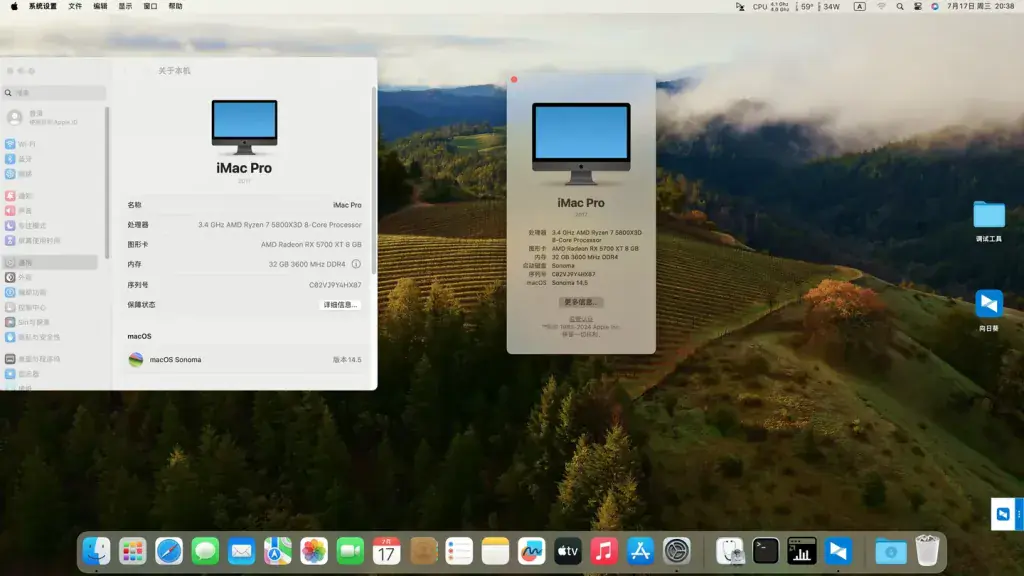The height and width of the screenshot is (576, 1024).
Task: Start FaceTime from the Dock
Action: (x=350, y=551)
